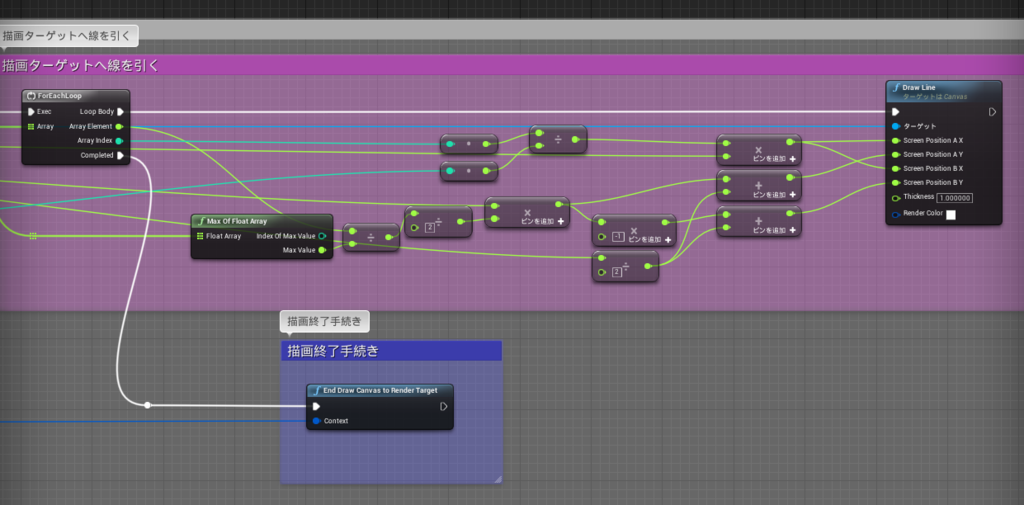Click the Index Of Max Value pin
This screenshot has height=505, width=1024.
[x=322, y=236]
